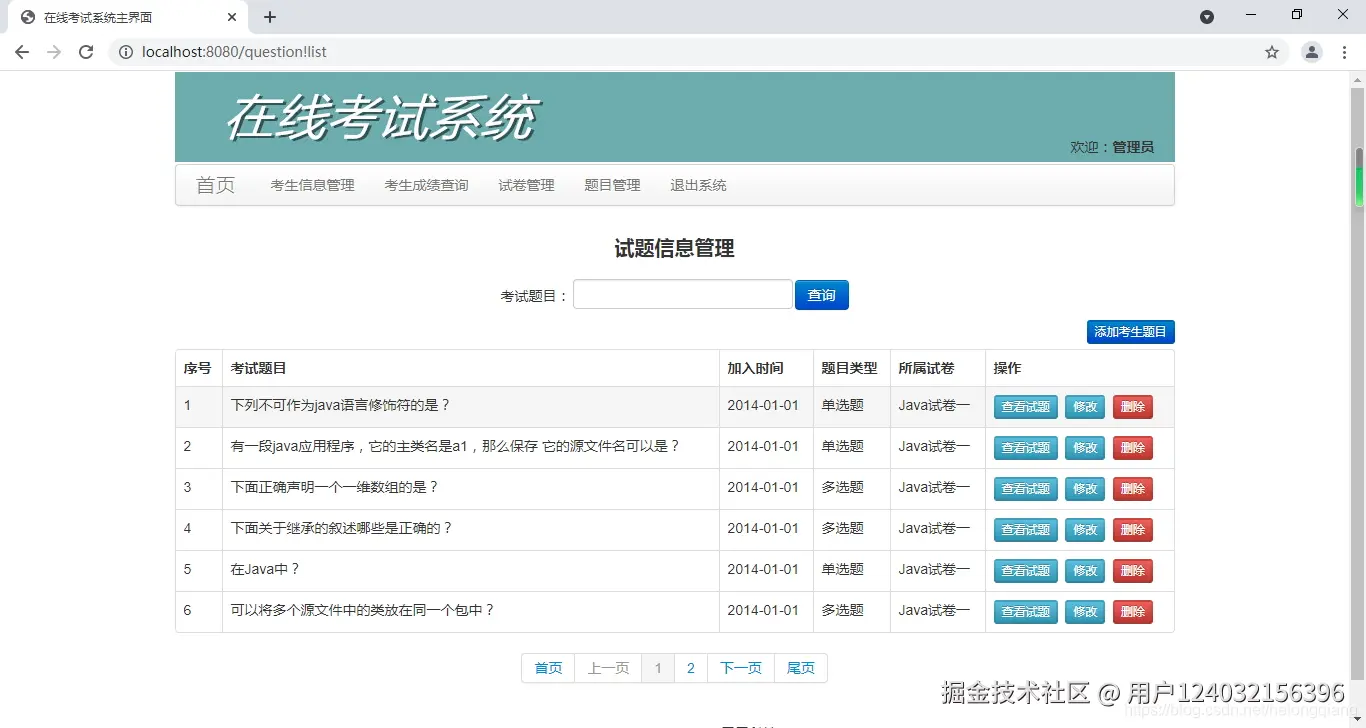
Task: Click 查看试题 for question 3
Action: (x=1025, y=489)
